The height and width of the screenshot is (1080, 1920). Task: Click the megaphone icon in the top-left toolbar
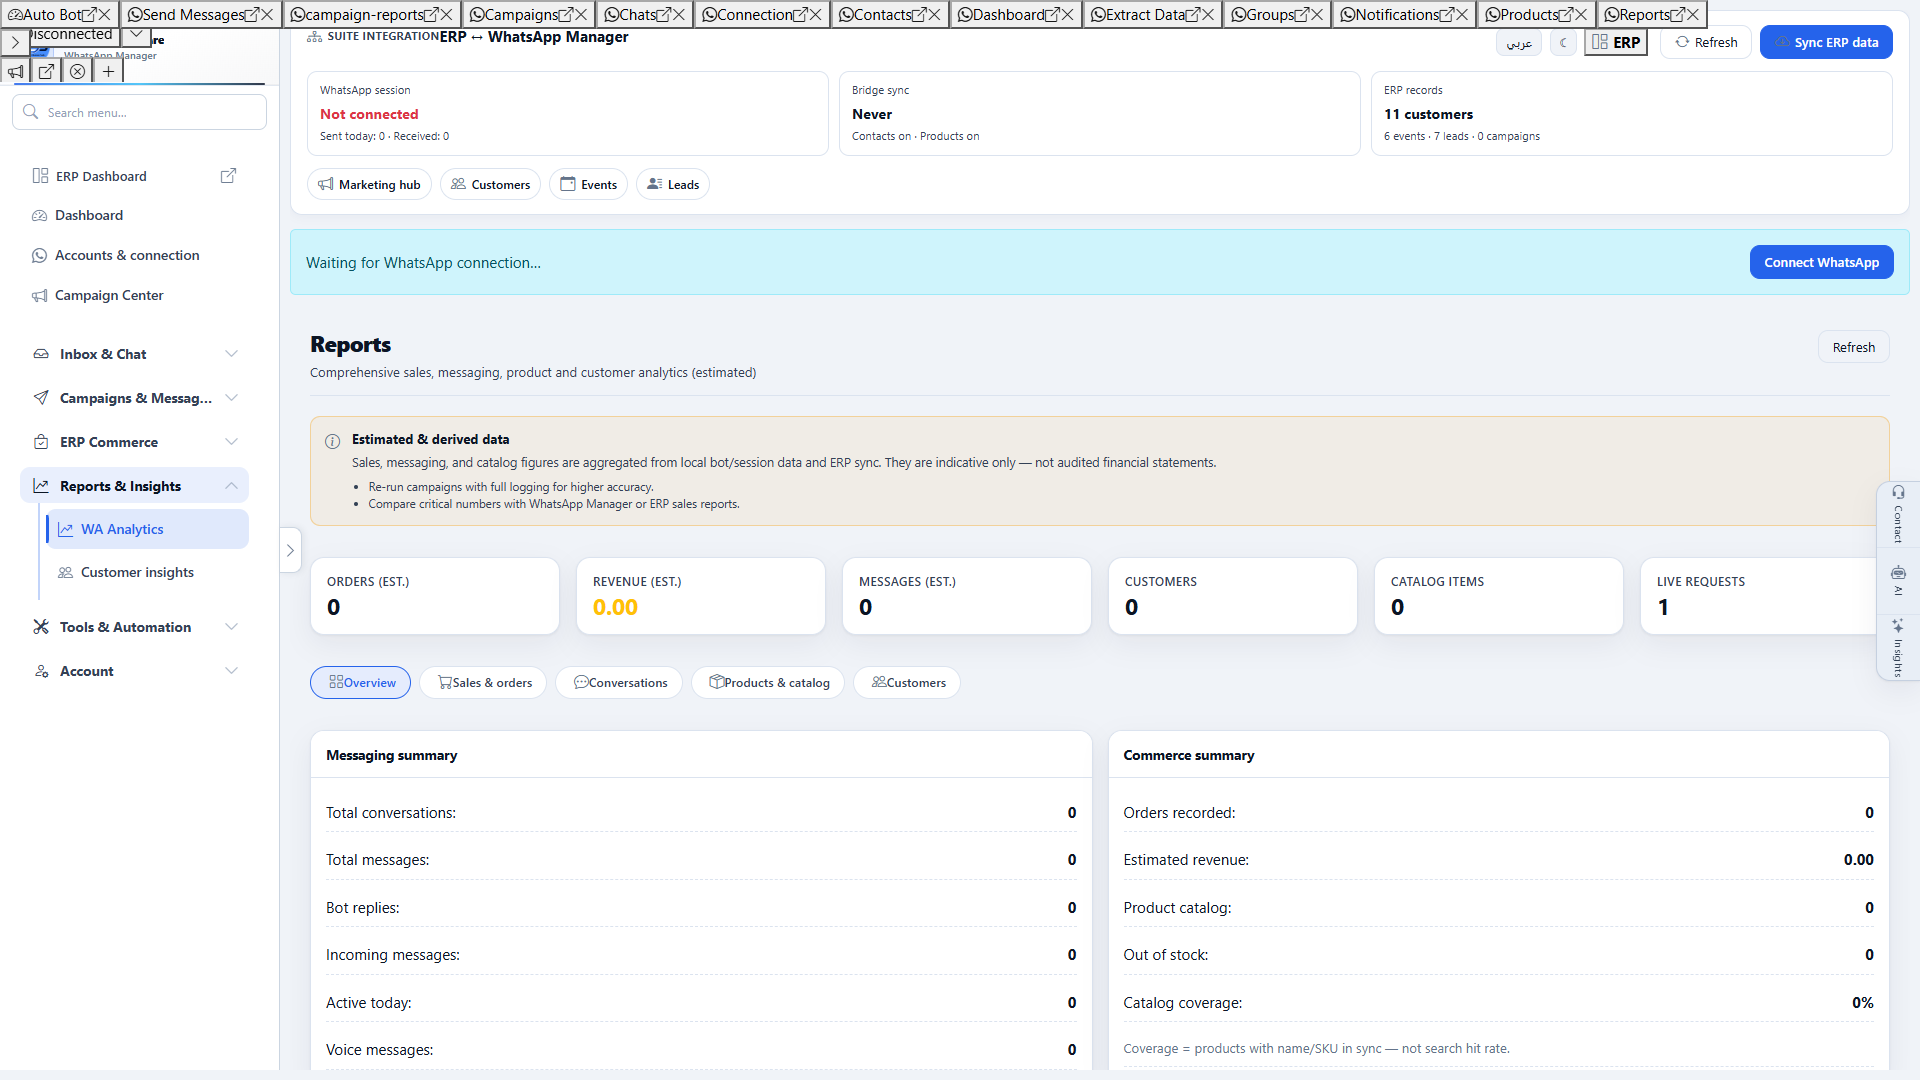point(16,71)
